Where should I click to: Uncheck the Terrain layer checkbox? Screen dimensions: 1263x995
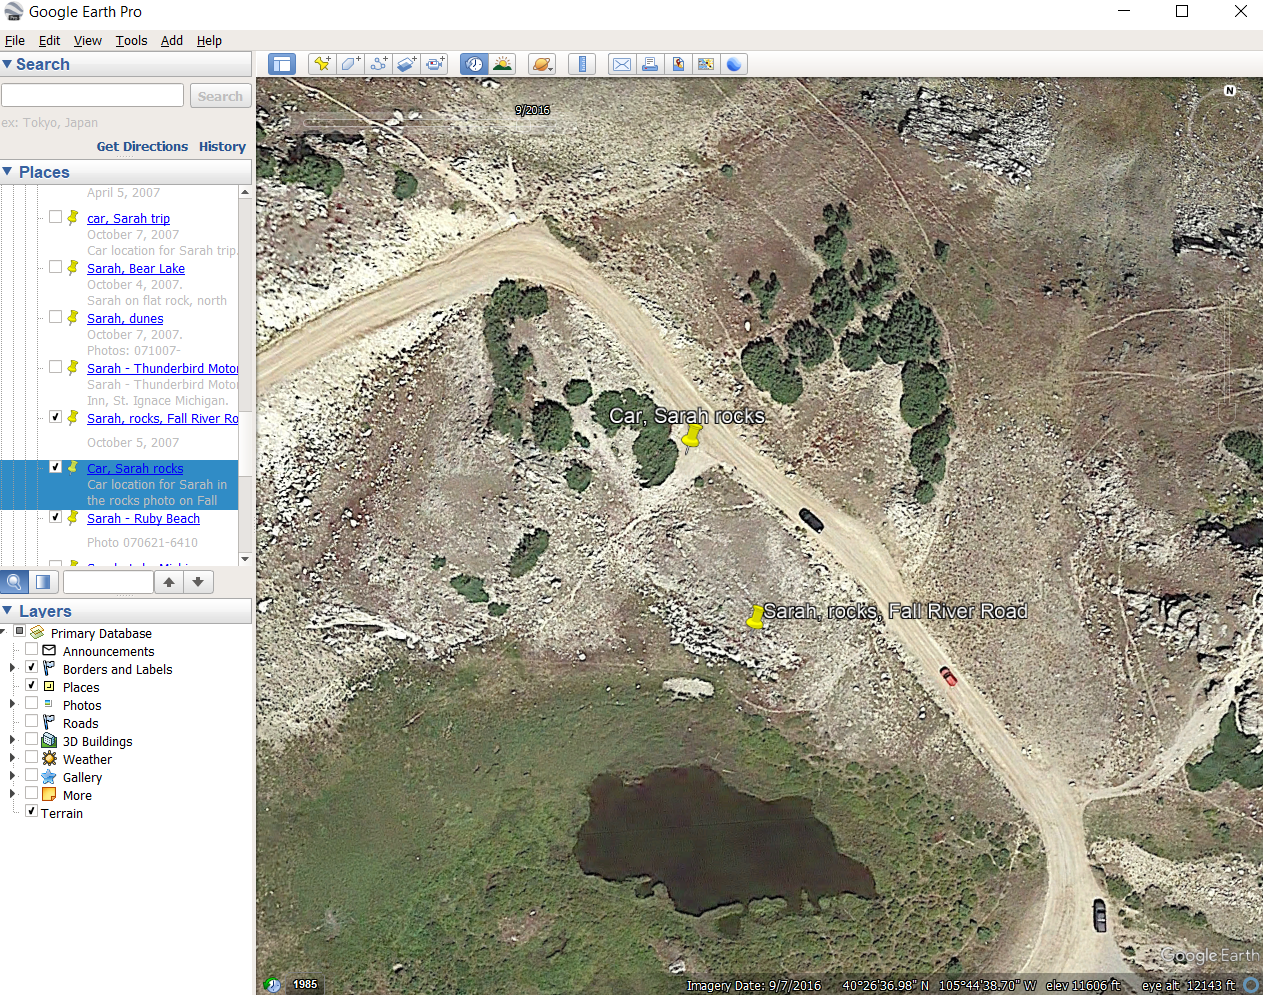click(32, 811)
